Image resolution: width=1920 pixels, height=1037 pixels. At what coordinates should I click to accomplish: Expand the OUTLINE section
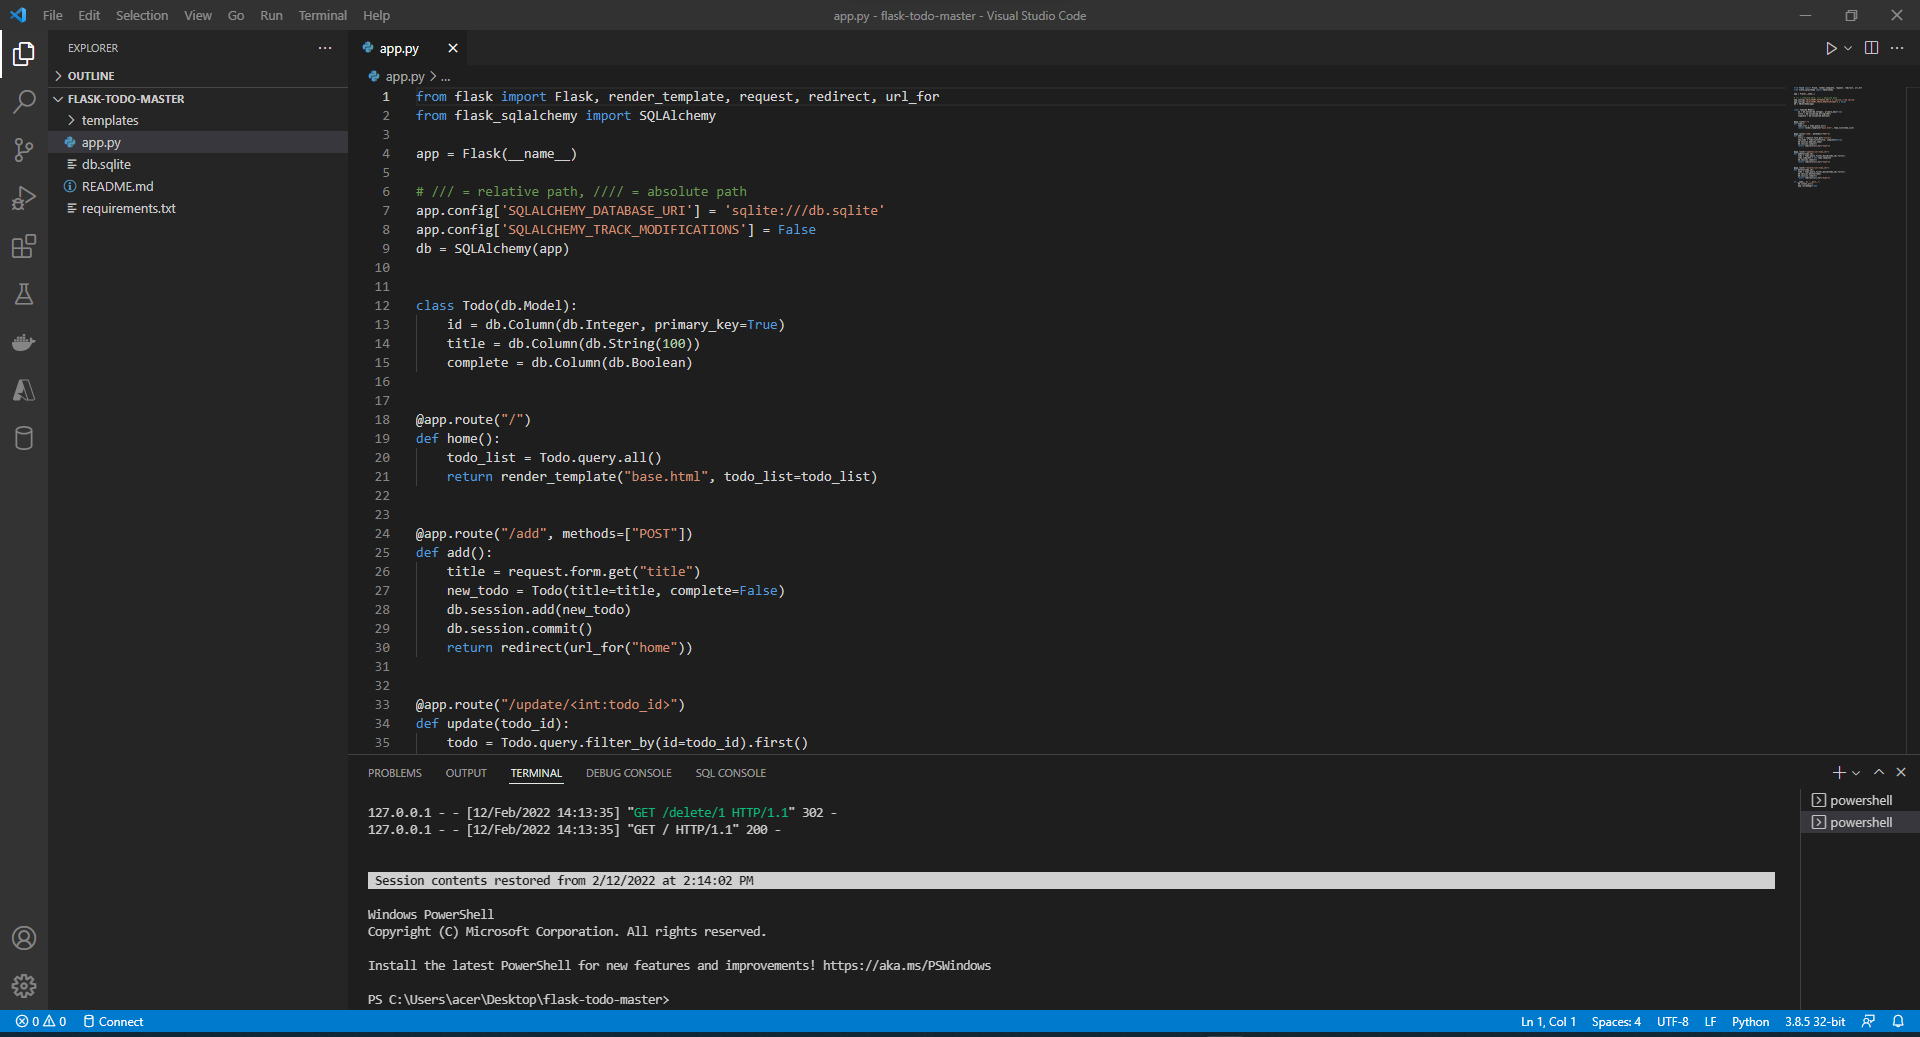(198, 76)
